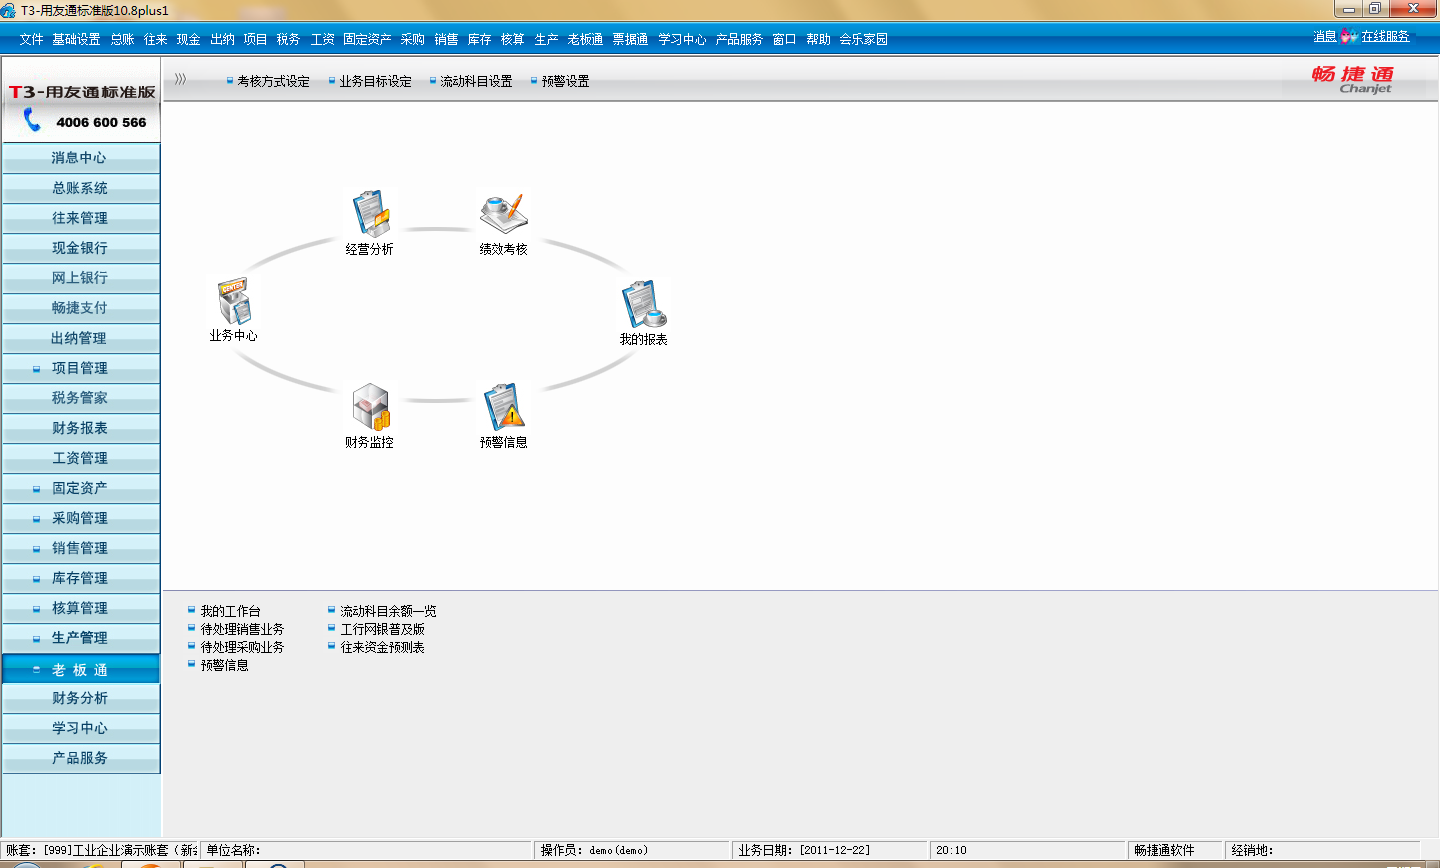Open 总账系统 in sidebar
The width and height of the screenshot is (1440, 868).
[80, 188]
